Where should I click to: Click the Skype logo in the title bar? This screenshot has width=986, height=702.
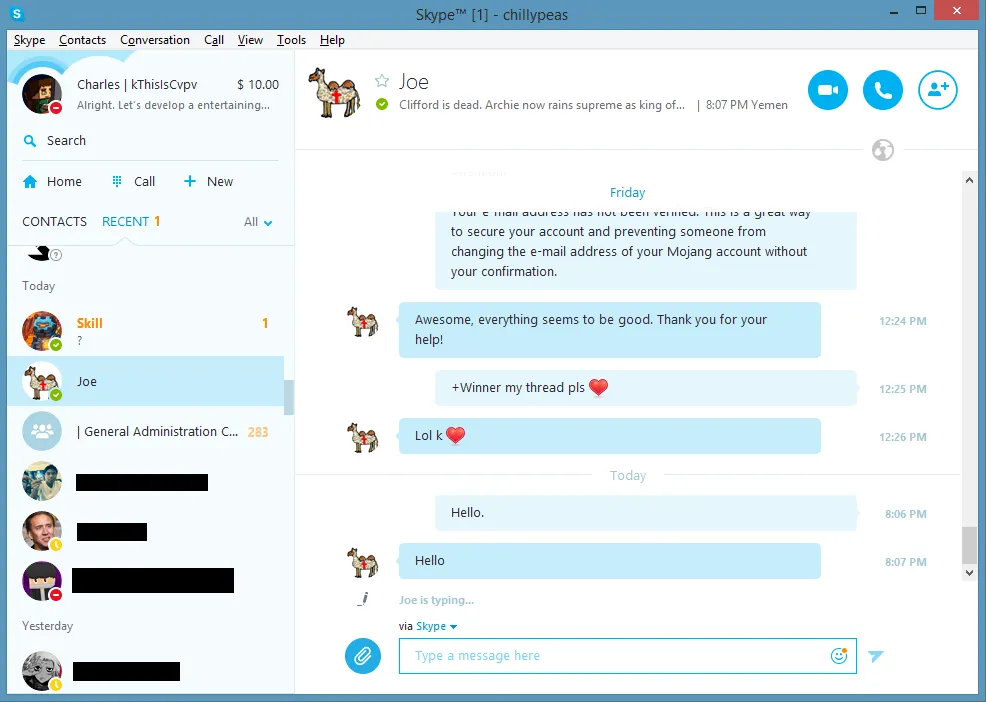[17, 13]
